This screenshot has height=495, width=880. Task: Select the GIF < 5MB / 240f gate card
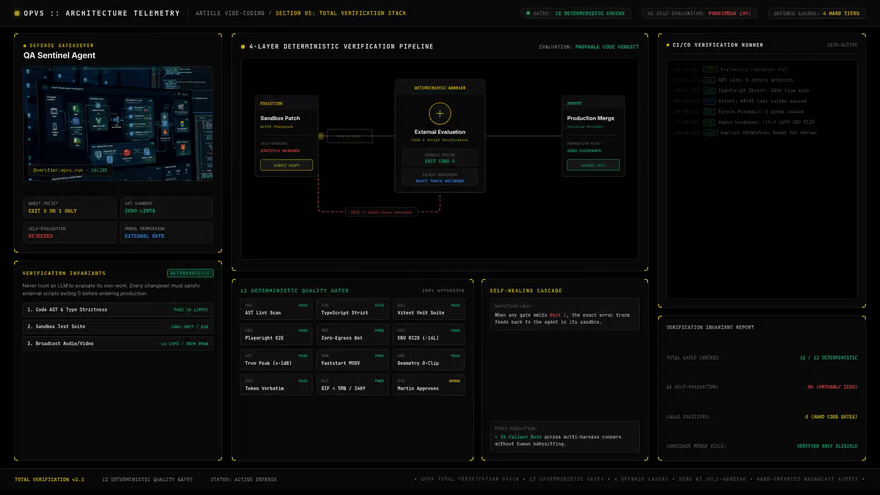click(352, 385)
